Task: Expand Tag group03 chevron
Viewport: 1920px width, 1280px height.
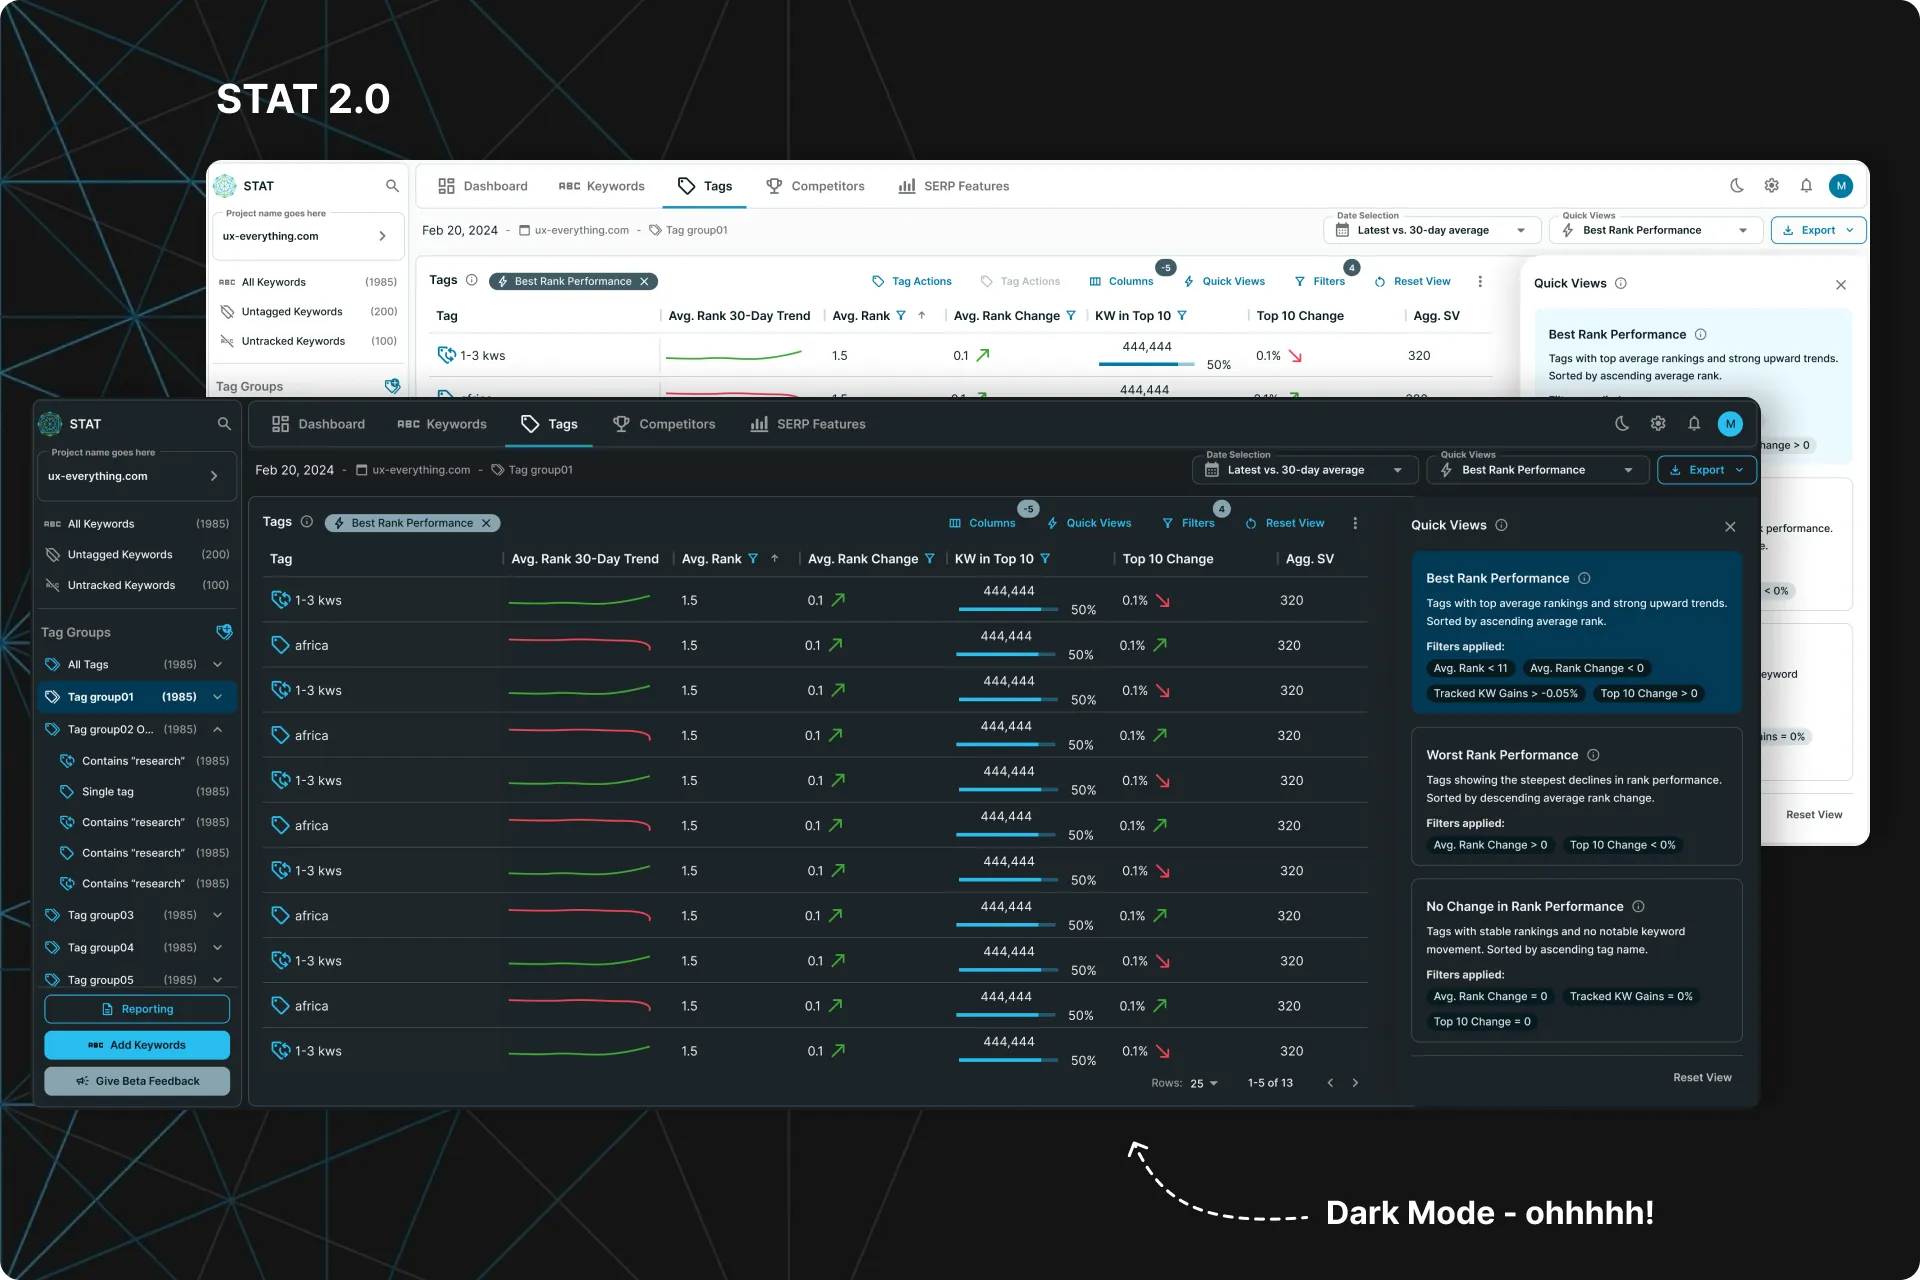Action: click(x=217, y=915)
